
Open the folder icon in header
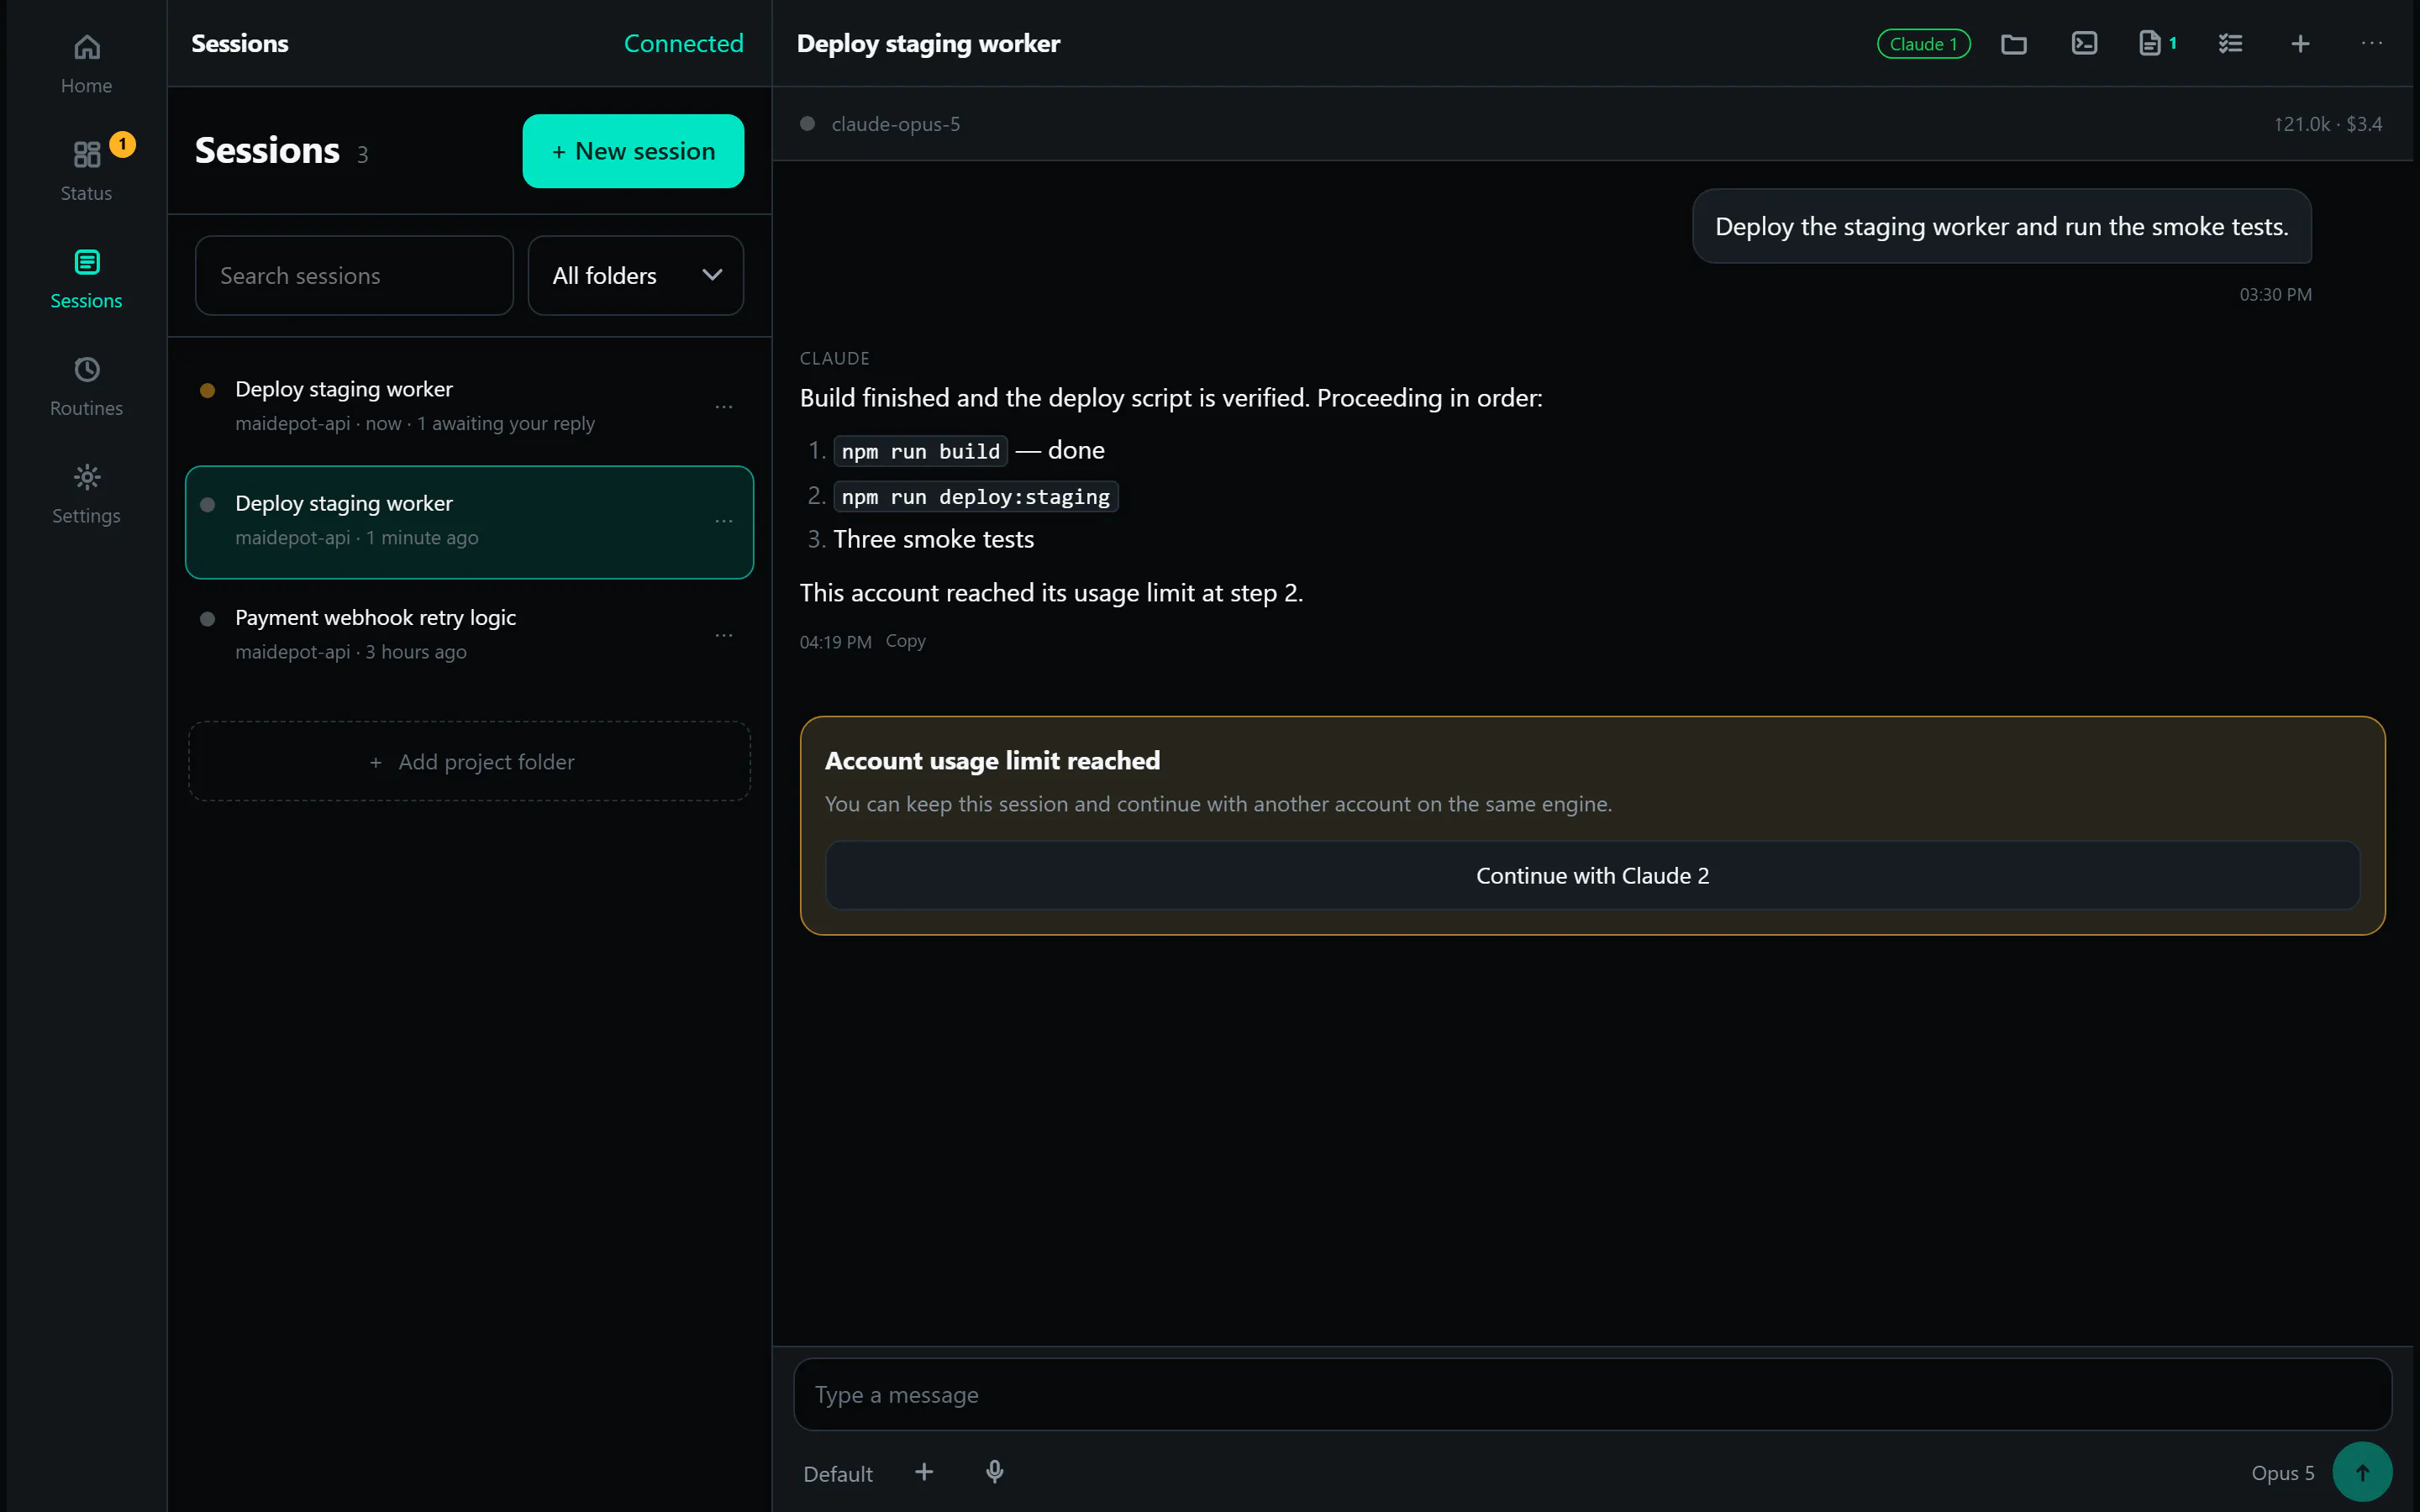click(2013, 44)
